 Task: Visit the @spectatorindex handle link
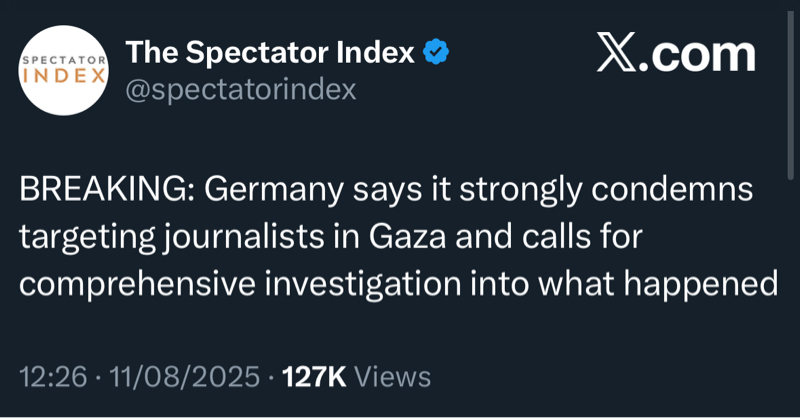[239, 89]
